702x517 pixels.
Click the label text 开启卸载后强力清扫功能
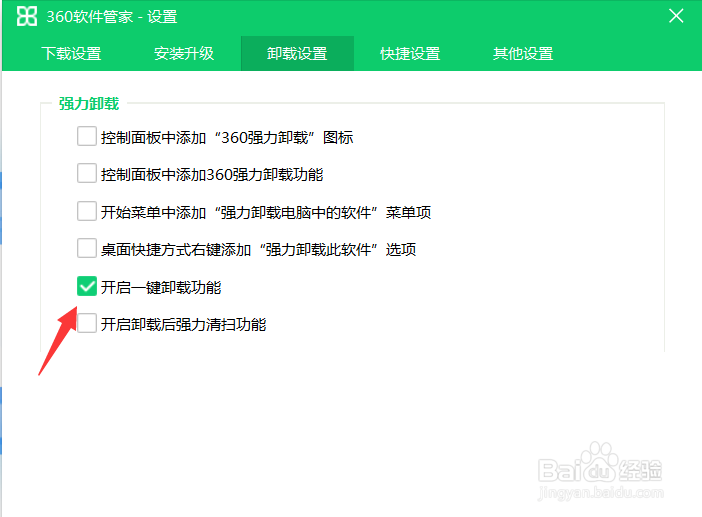[184, 325]
